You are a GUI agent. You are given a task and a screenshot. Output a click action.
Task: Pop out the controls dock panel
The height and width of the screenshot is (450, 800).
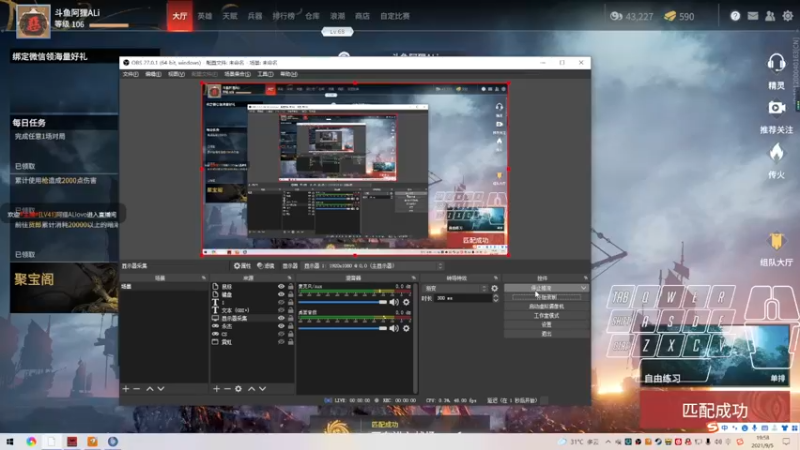(x=585, y=278)
